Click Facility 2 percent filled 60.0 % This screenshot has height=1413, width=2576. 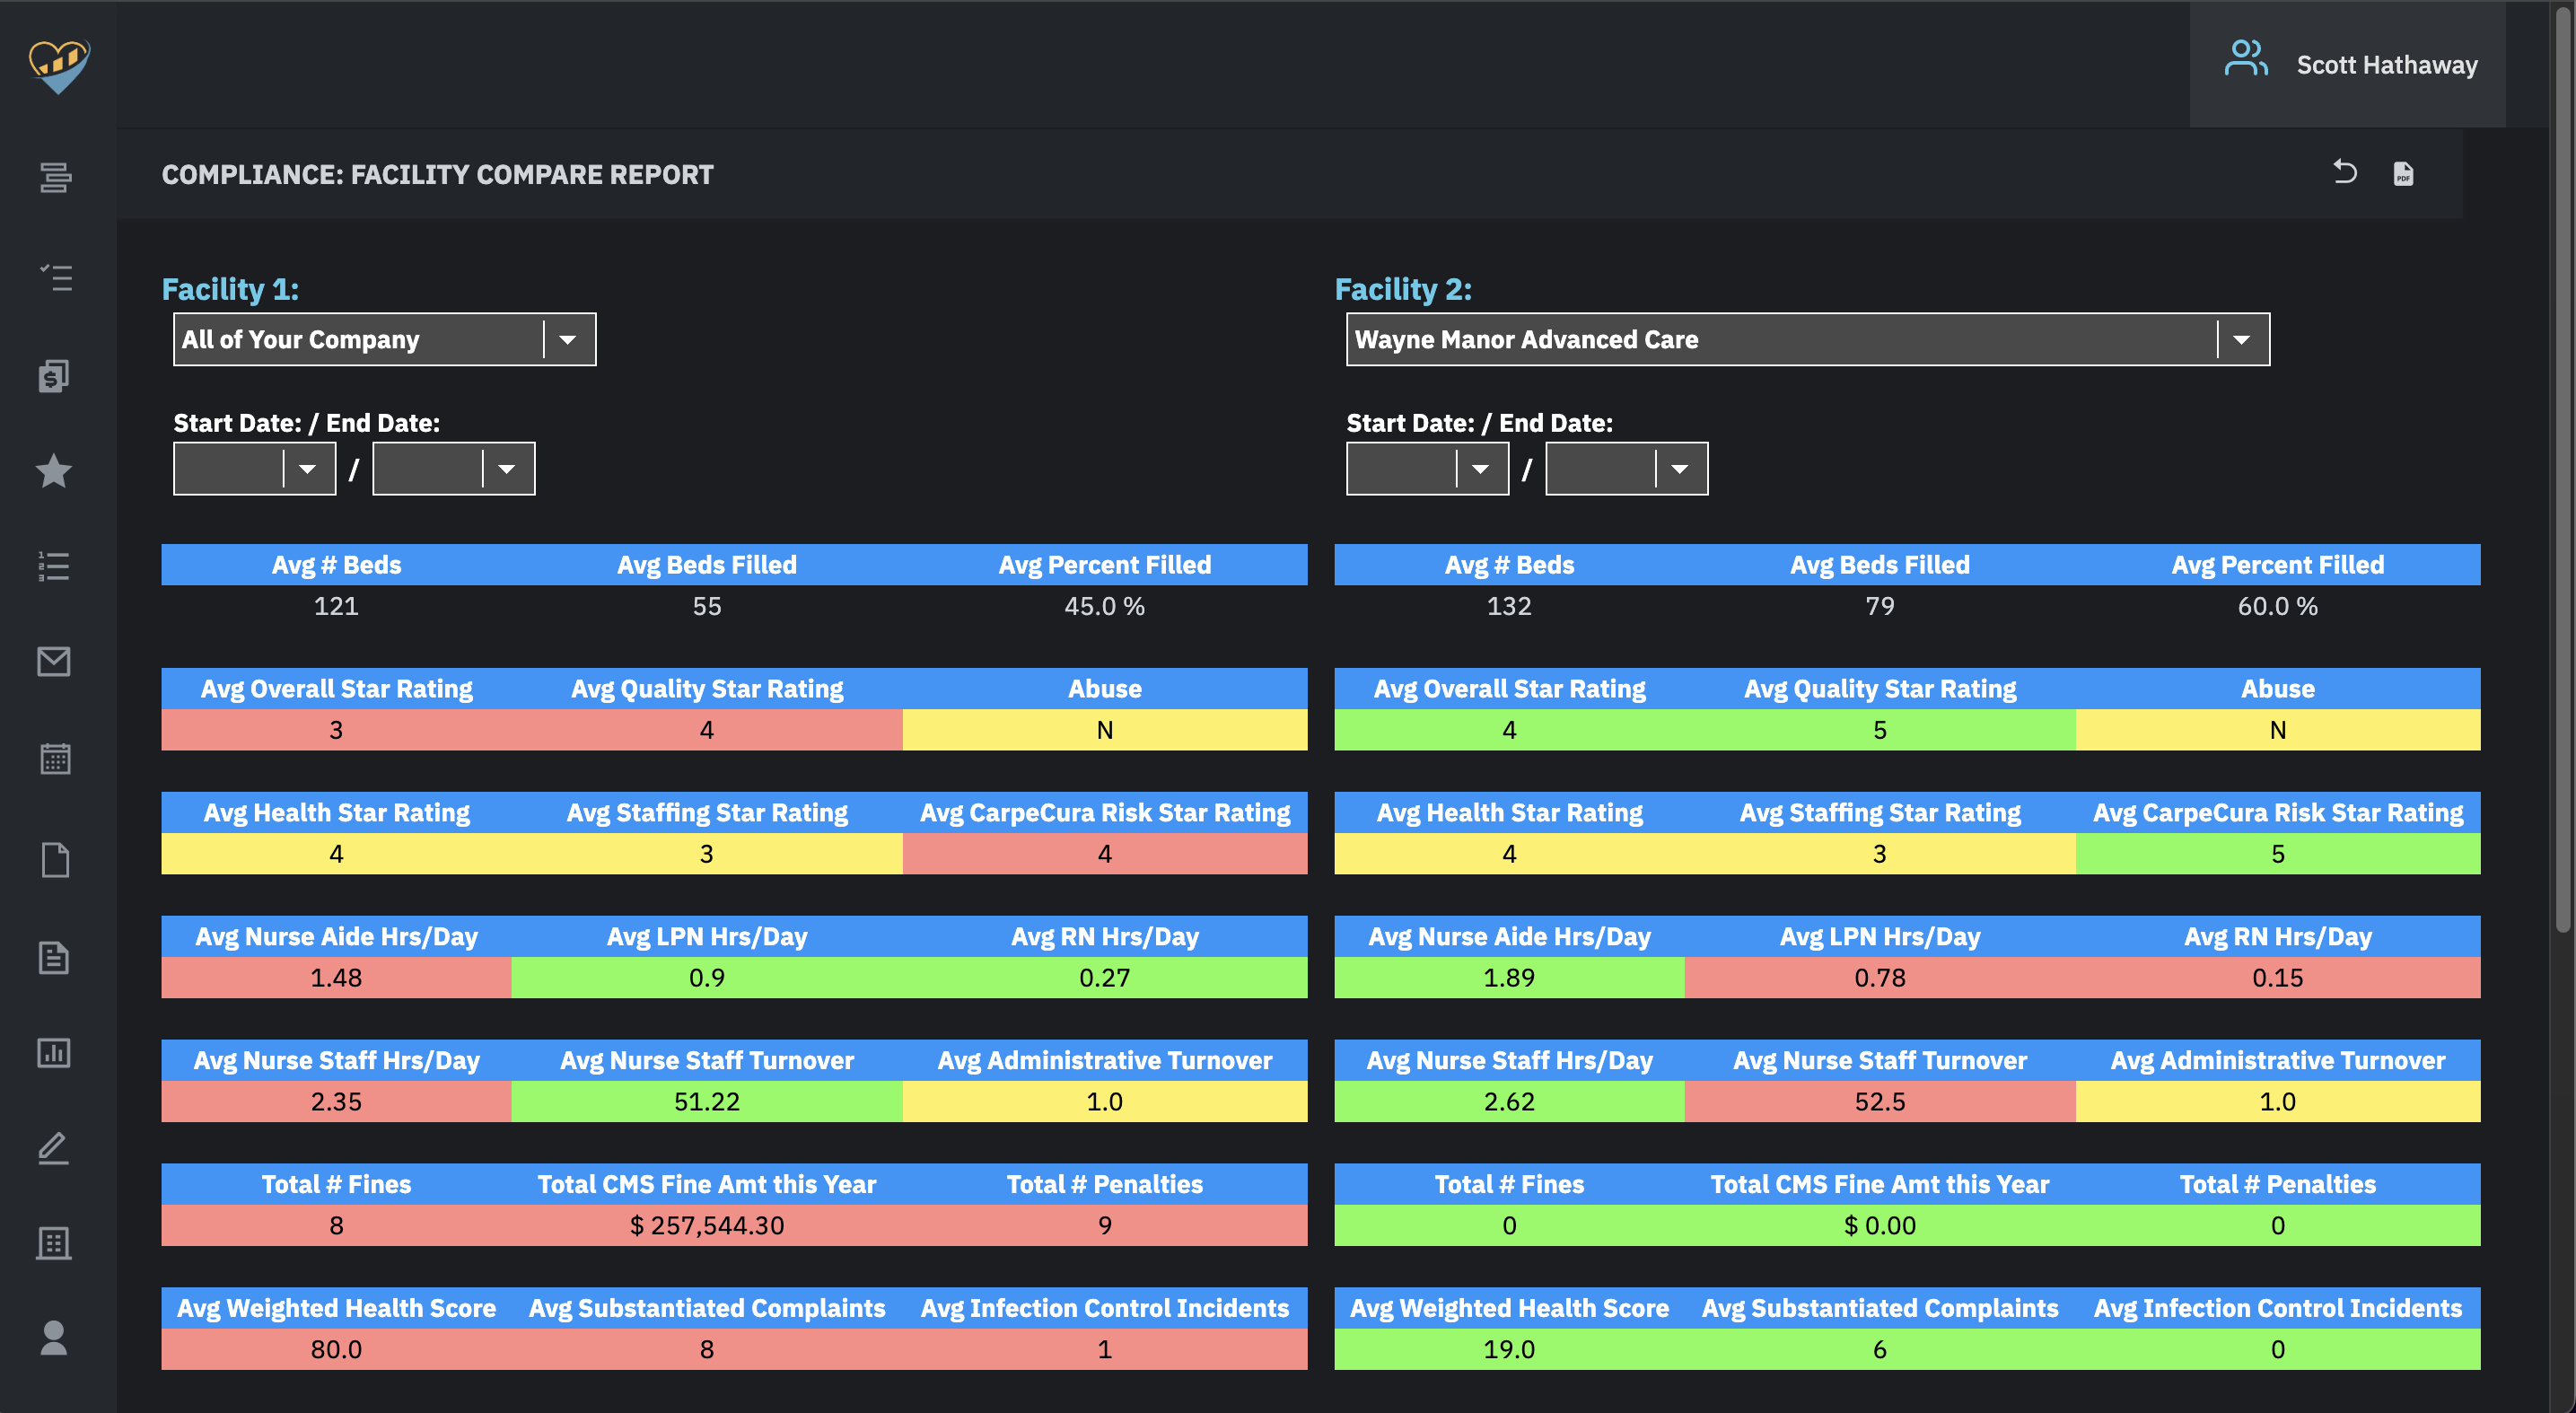(2277, 606)
